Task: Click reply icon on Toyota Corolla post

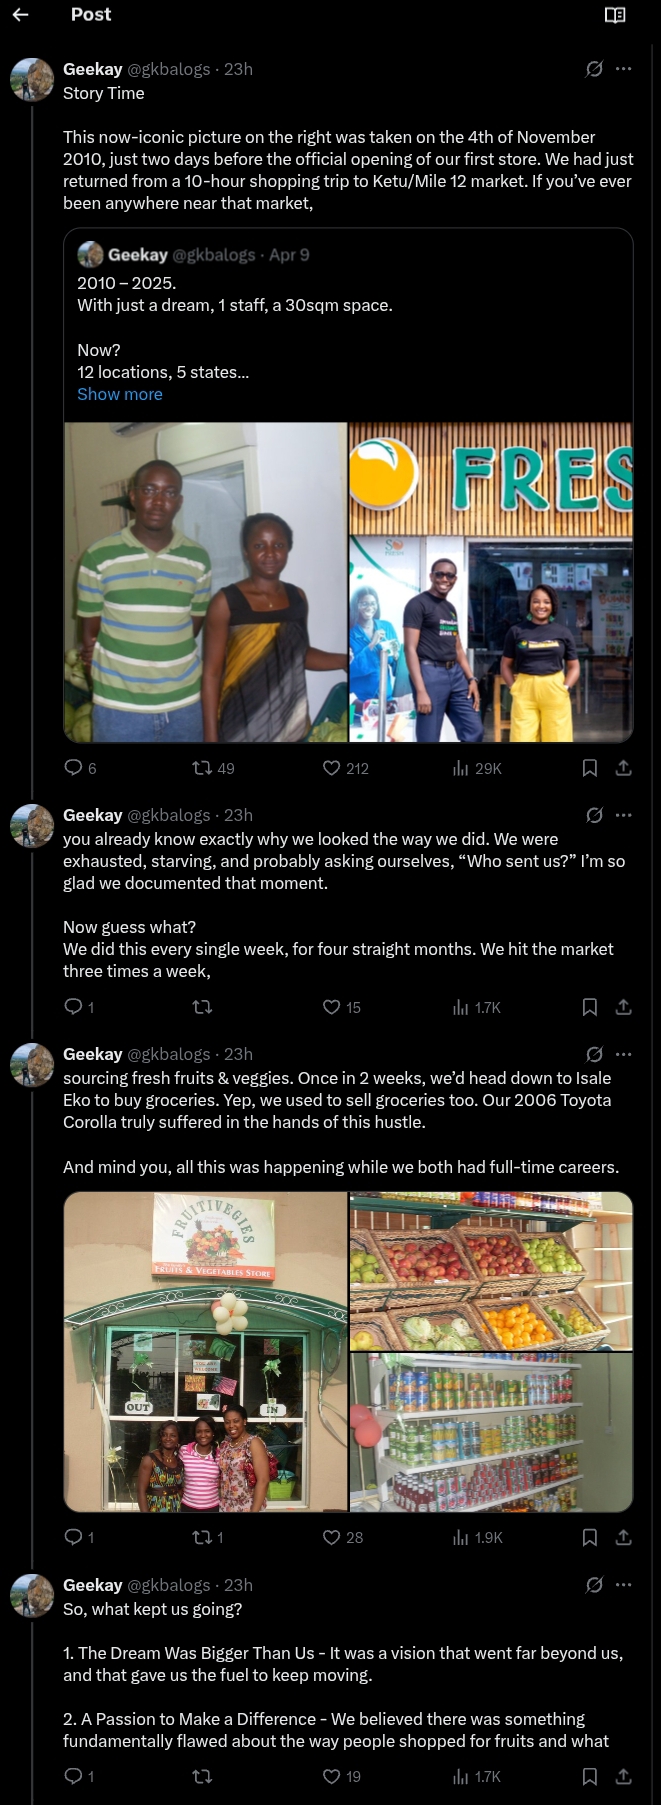Action: coord(73,1537)
